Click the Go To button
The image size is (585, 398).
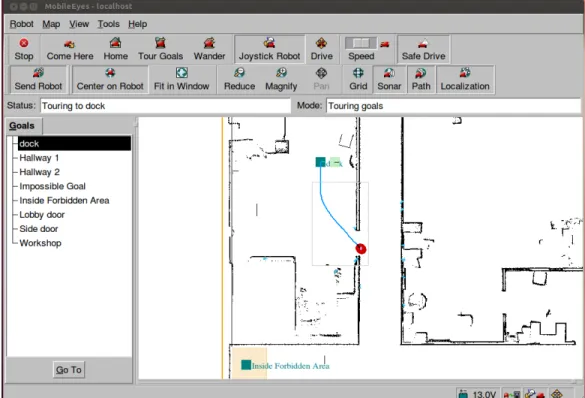tap(69, 370)
